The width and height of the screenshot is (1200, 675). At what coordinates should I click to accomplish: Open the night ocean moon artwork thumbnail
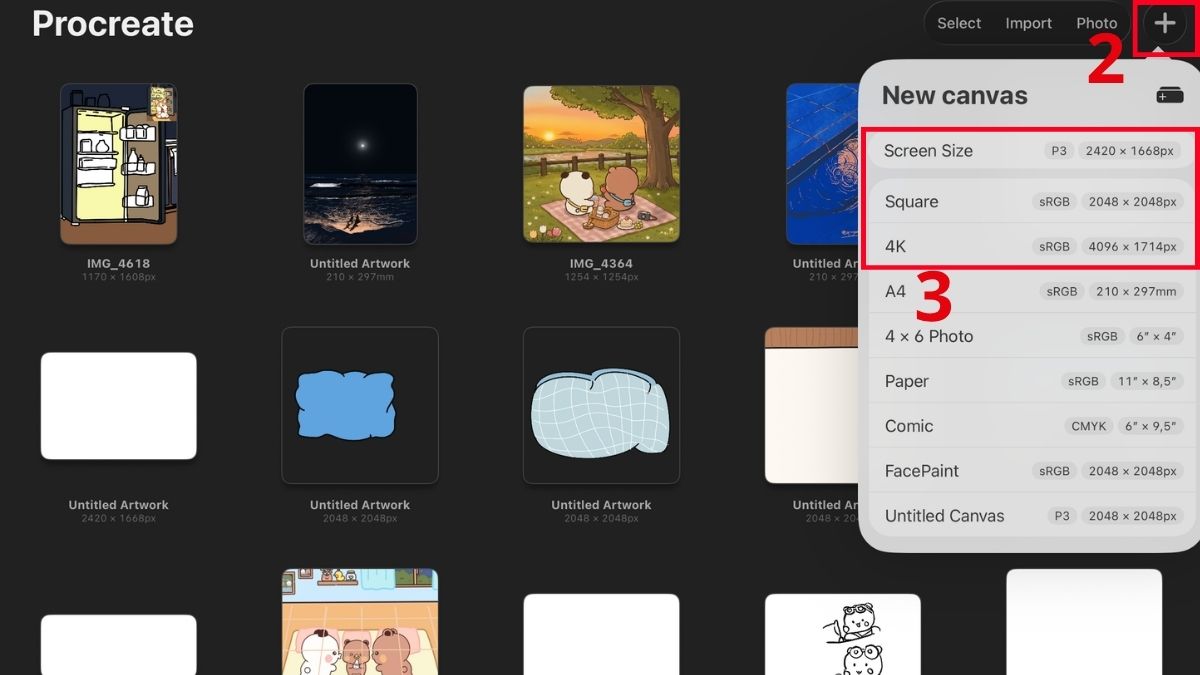coord(360,164)
